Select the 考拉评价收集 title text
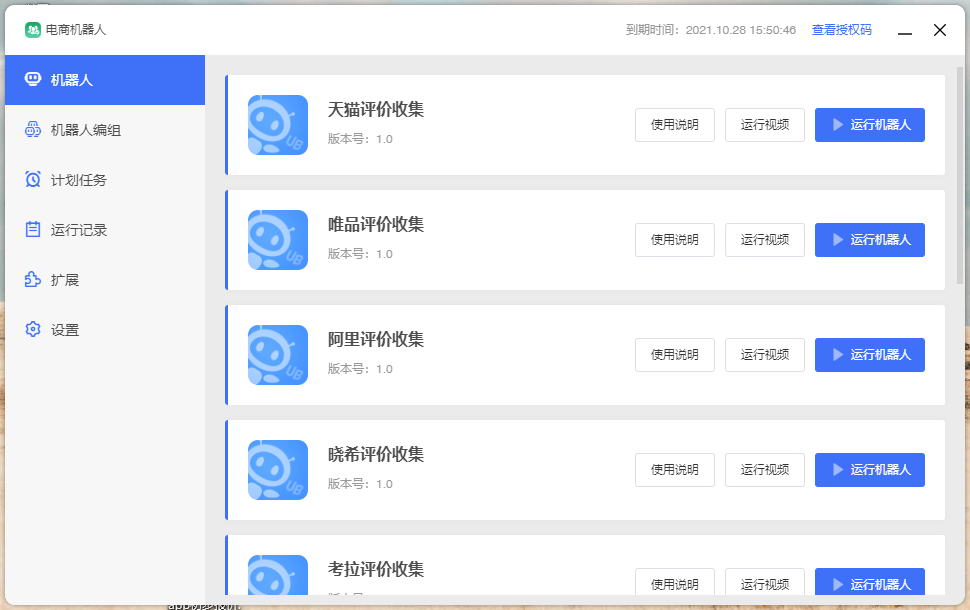970x610 pixels. pyautogui.click(x=376, y=570)
